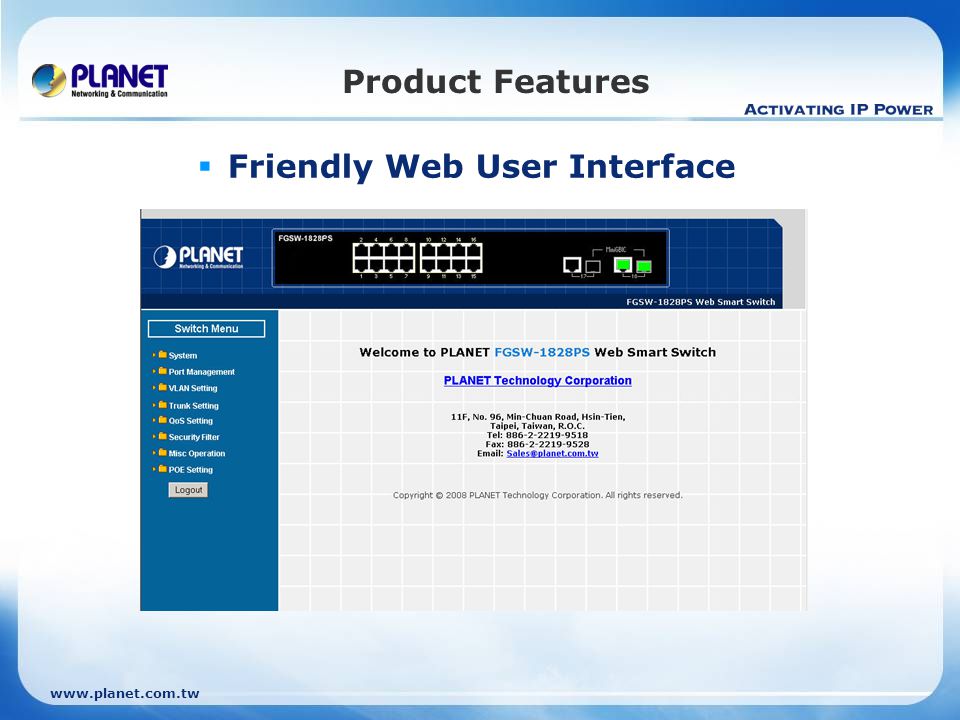Click the Switch Menu header box
The width and height of the screenshot is (960, 720).
coord(206,329)
